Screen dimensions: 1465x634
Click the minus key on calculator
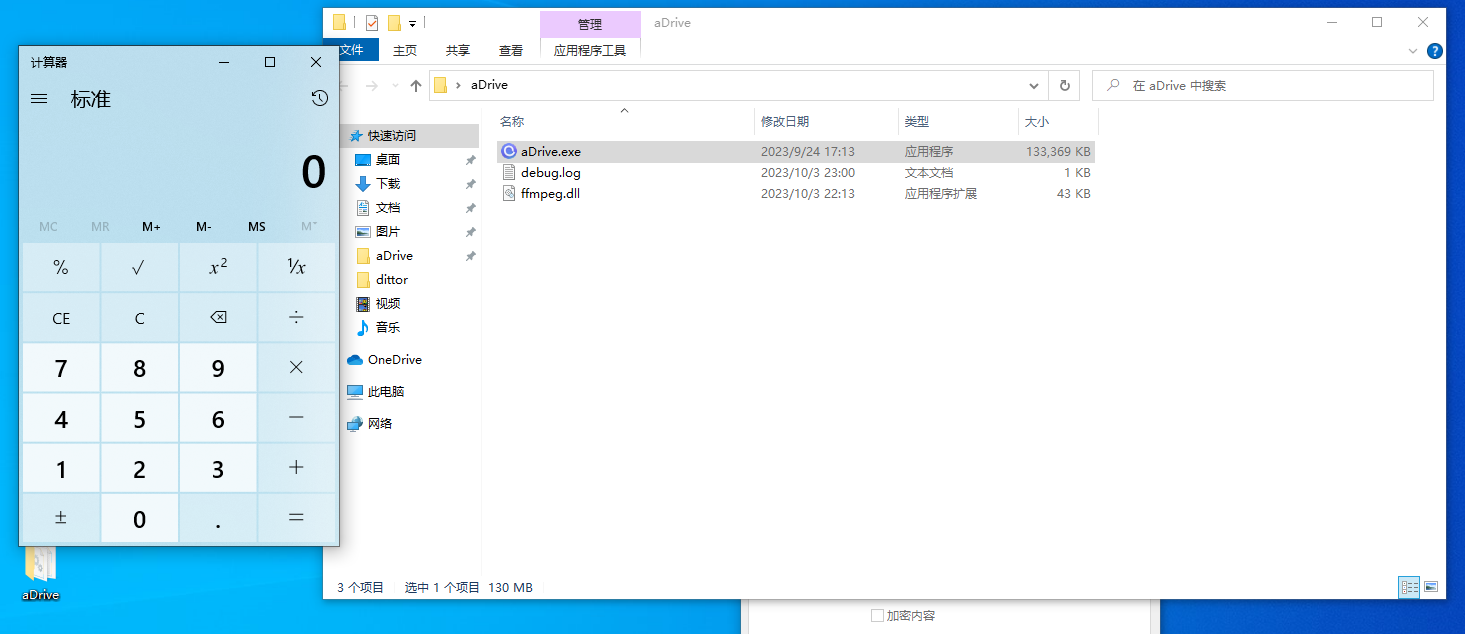[x=296, y=418]
